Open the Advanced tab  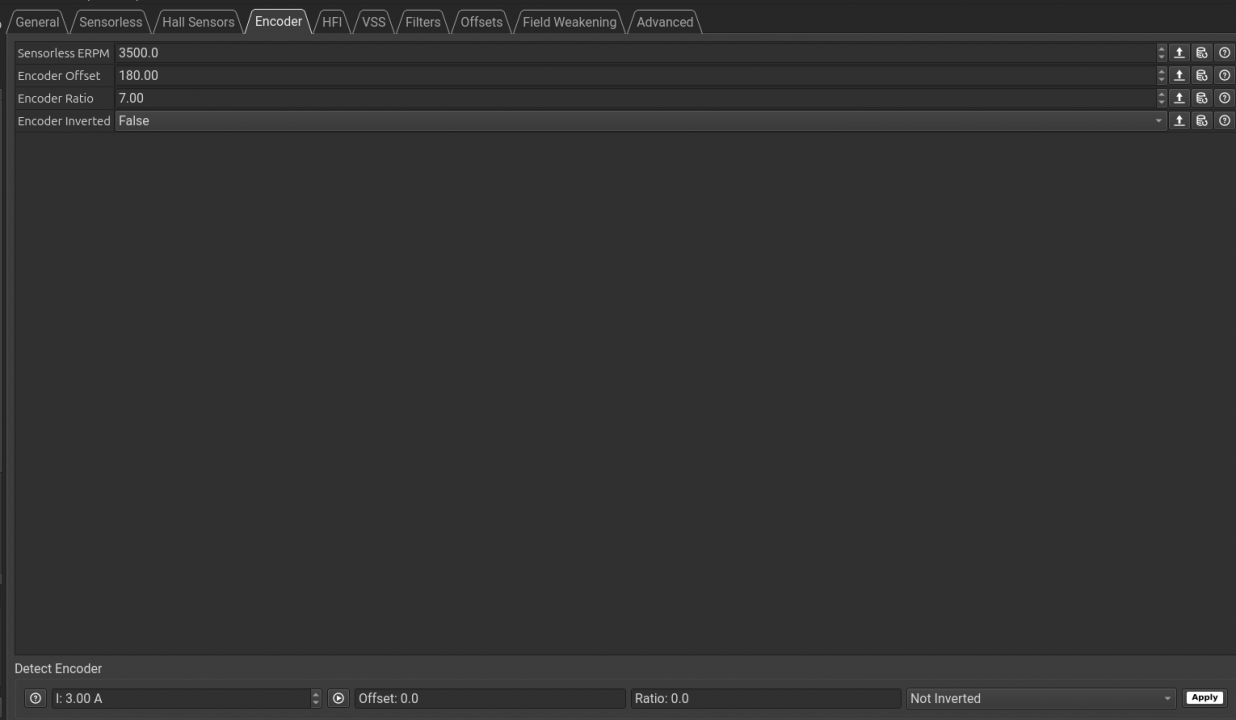coord(665,22)
